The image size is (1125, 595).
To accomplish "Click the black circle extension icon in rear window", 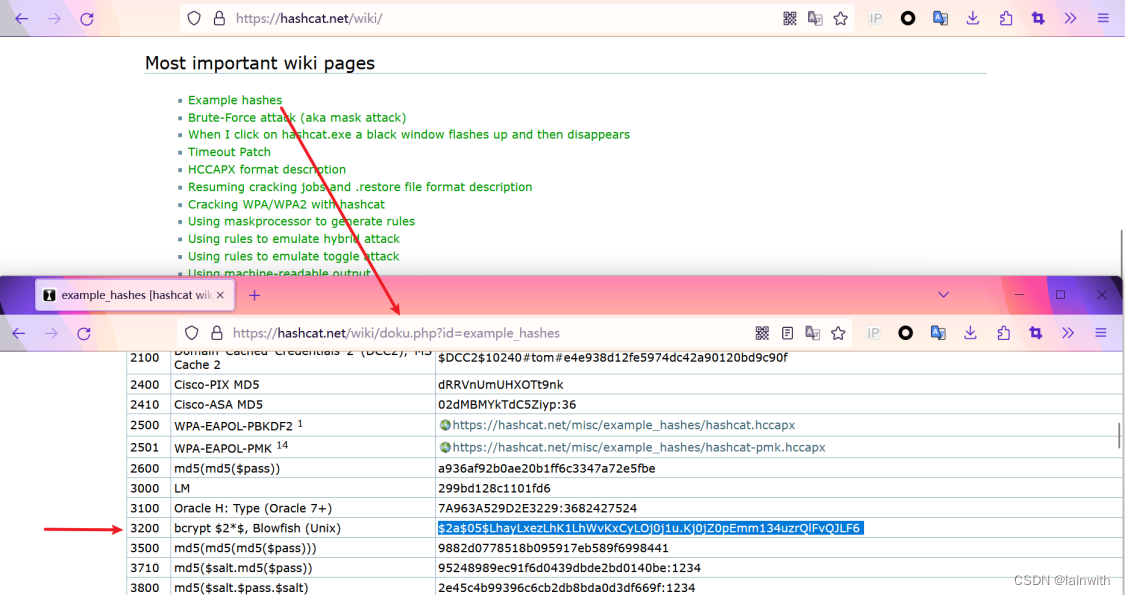I will click(908, 19).
